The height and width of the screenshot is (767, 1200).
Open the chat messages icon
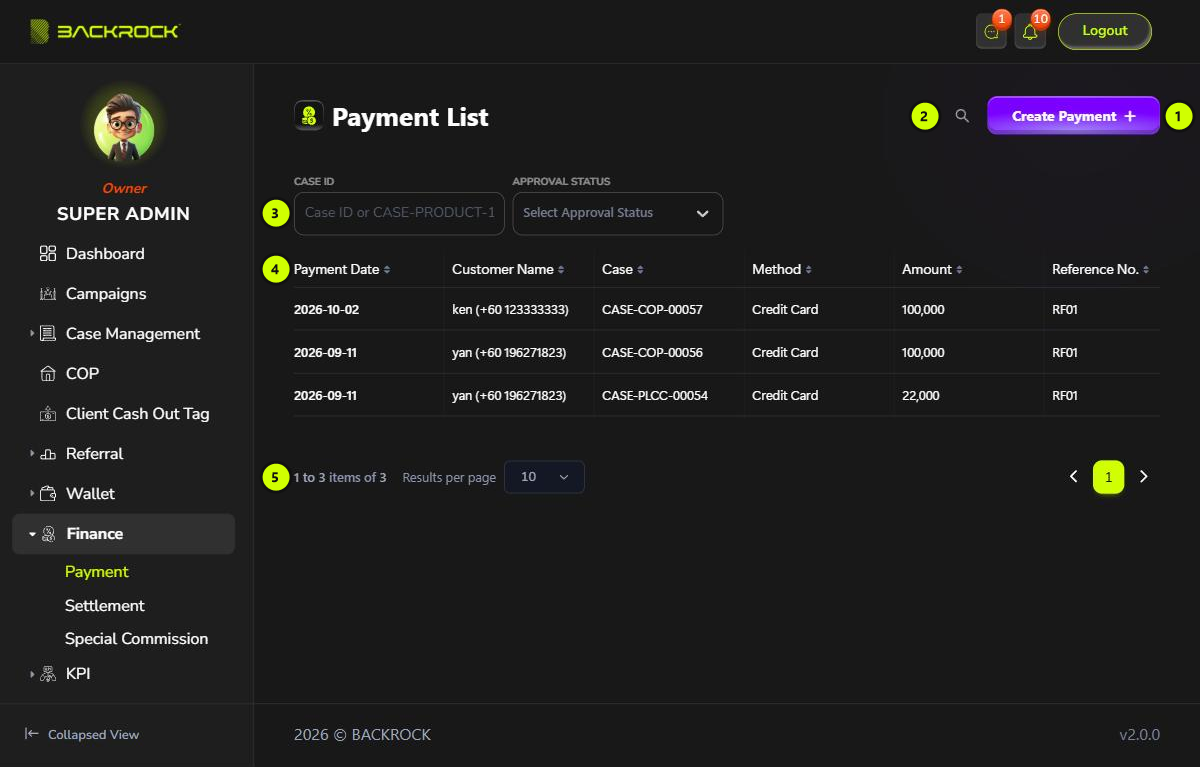coord(991,32)
